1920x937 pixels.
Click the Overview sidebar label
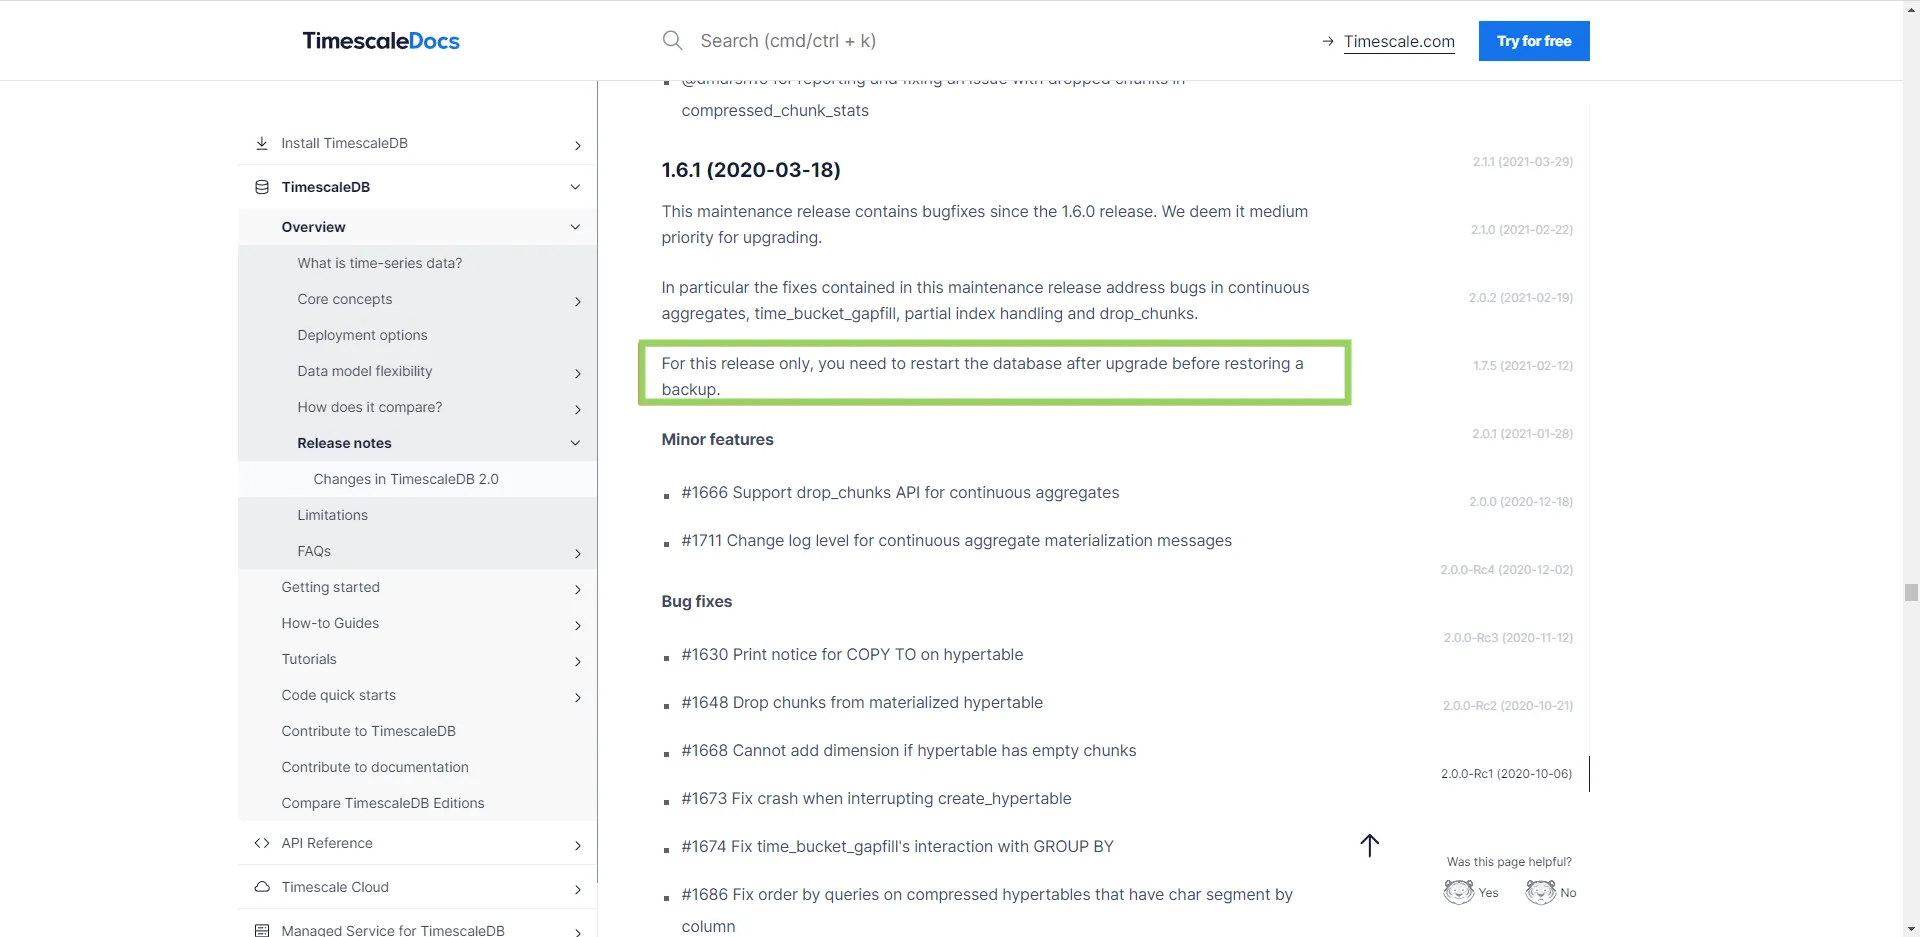click(313, 227)
